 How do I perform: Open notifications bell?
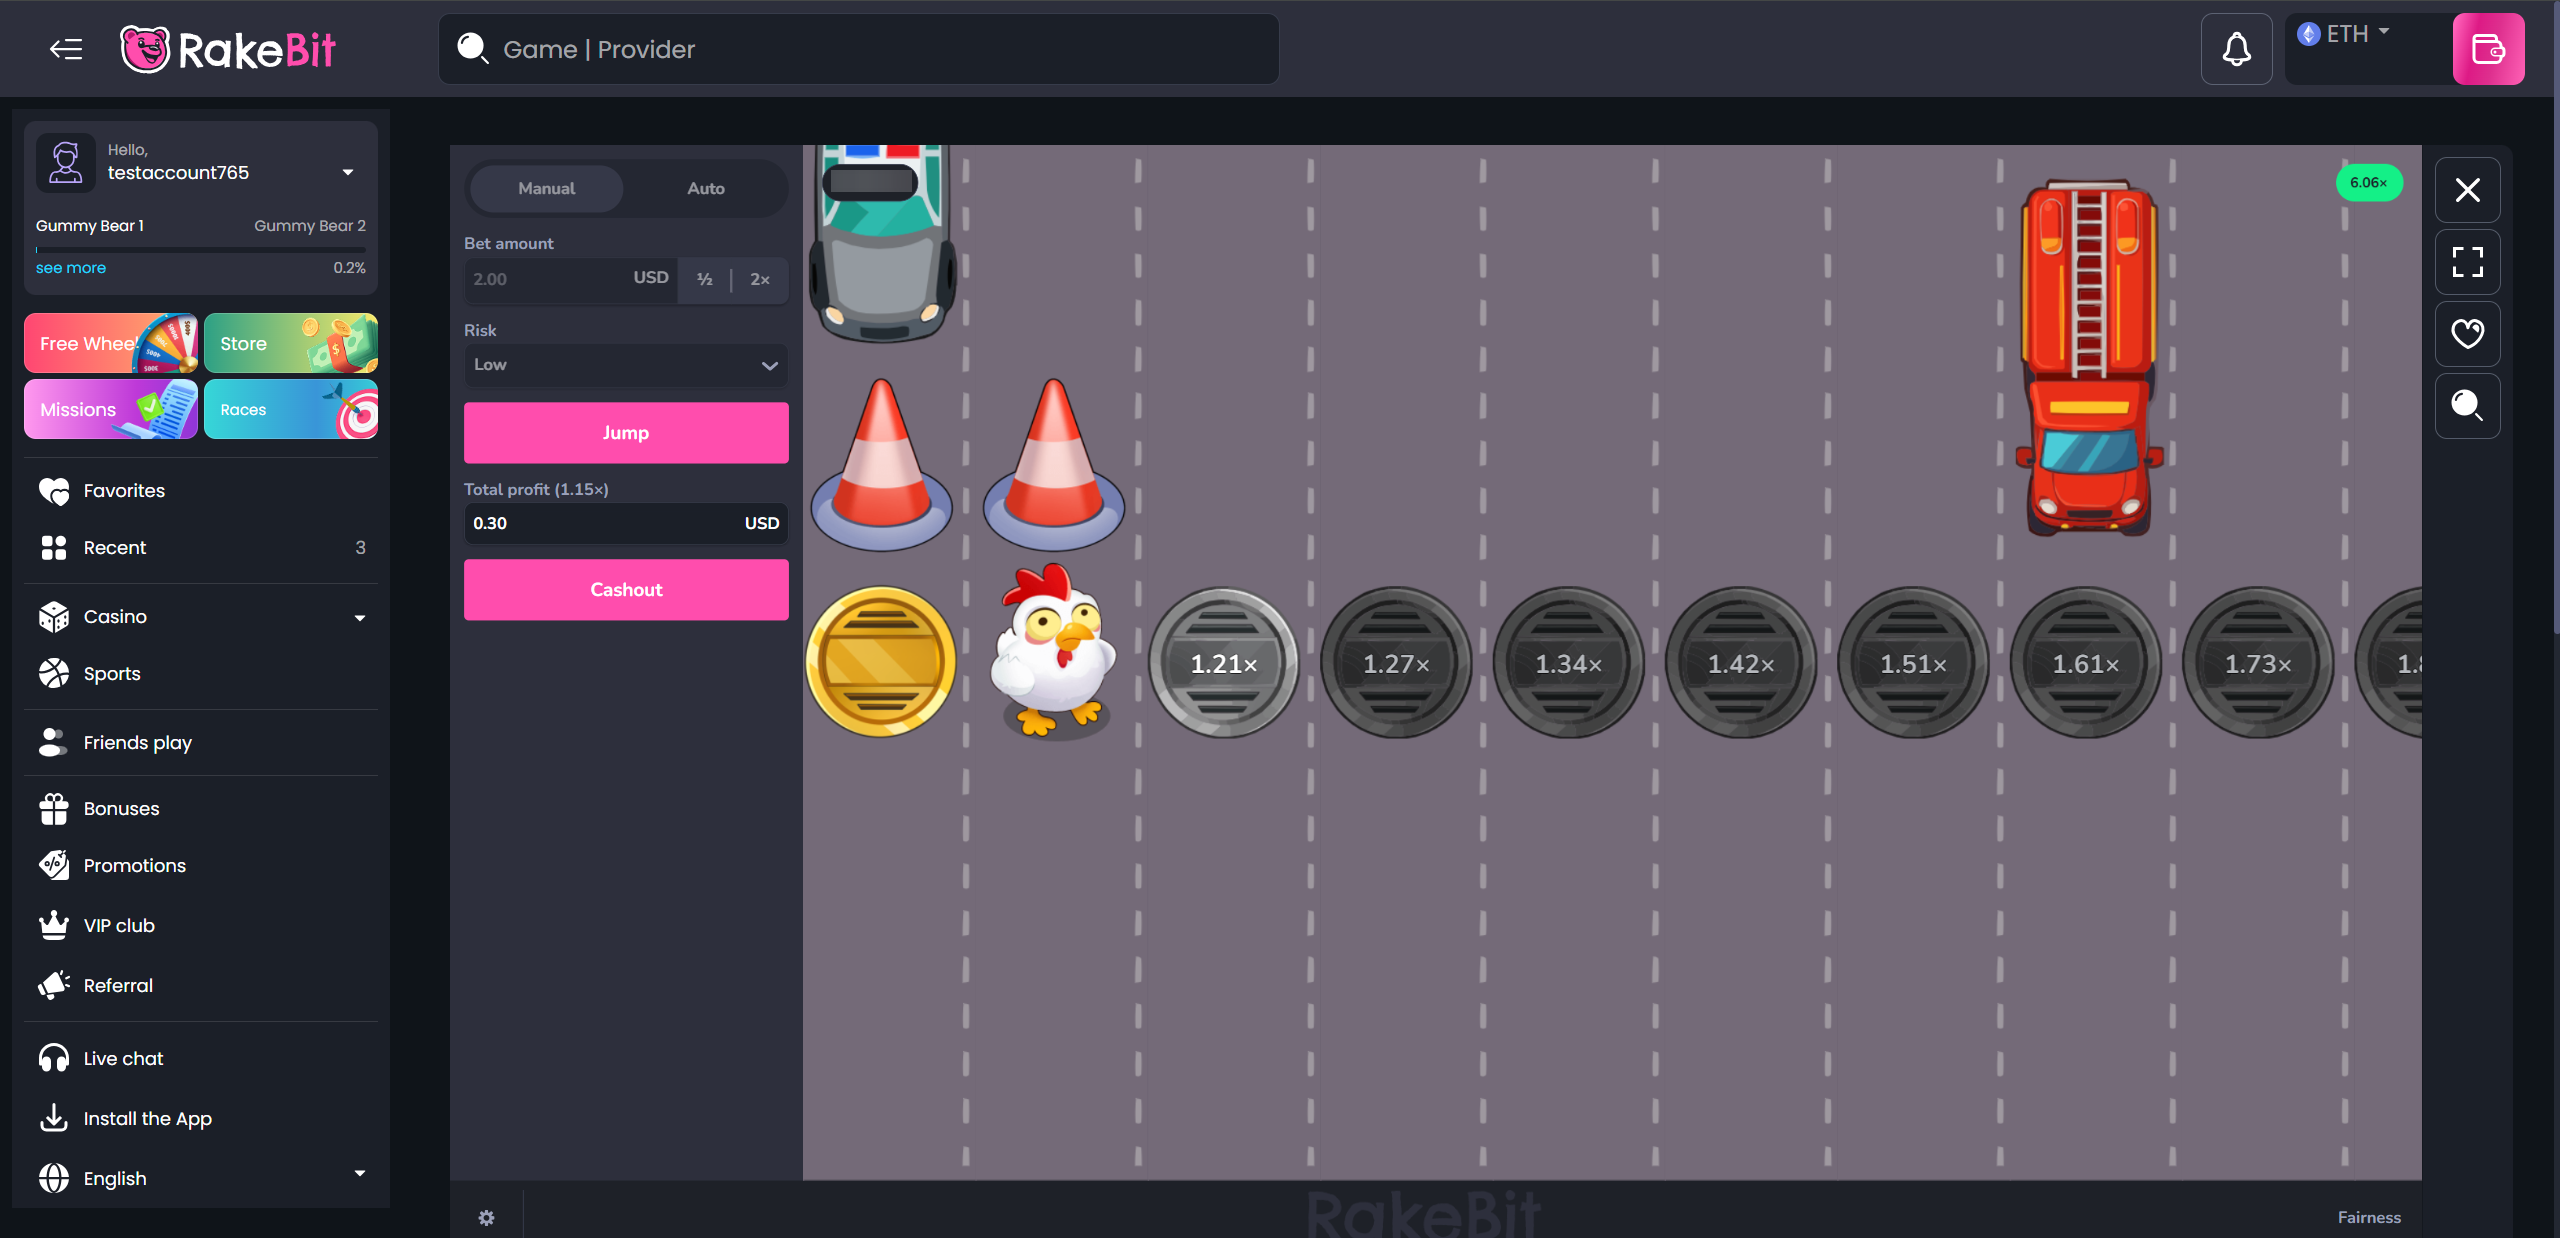pos(2236,49)
